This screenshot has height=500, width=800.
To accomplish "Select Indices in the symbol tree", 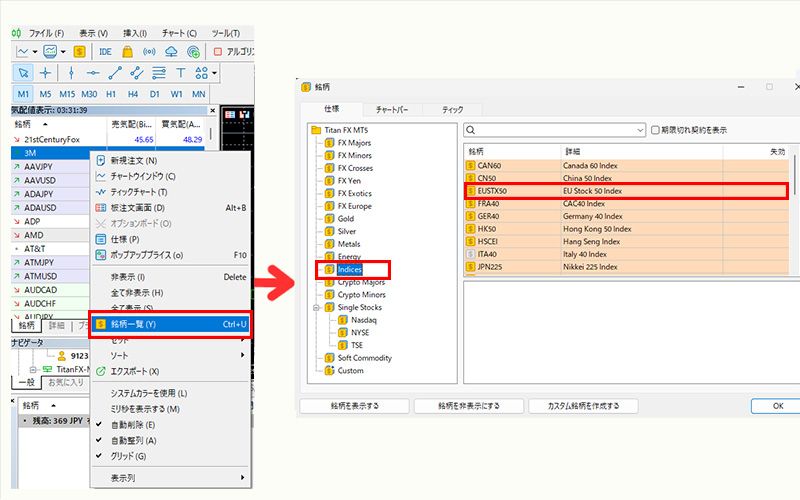I will coord(350,269).
